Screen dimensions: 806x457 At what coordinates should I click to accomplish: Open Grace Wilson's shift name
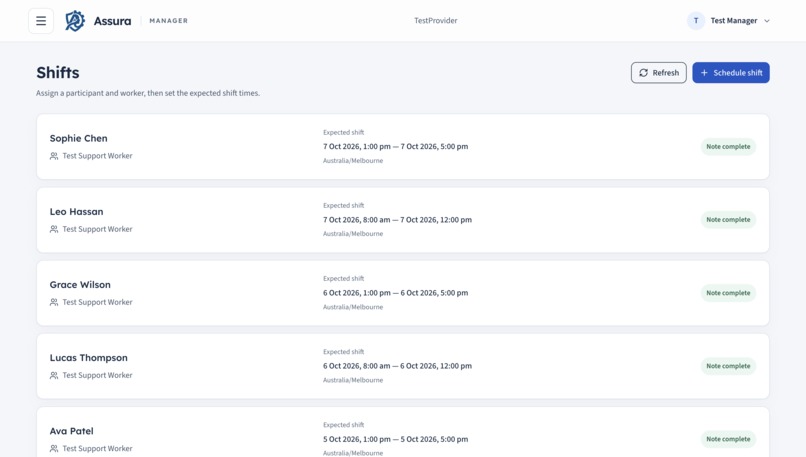(80, 285)
